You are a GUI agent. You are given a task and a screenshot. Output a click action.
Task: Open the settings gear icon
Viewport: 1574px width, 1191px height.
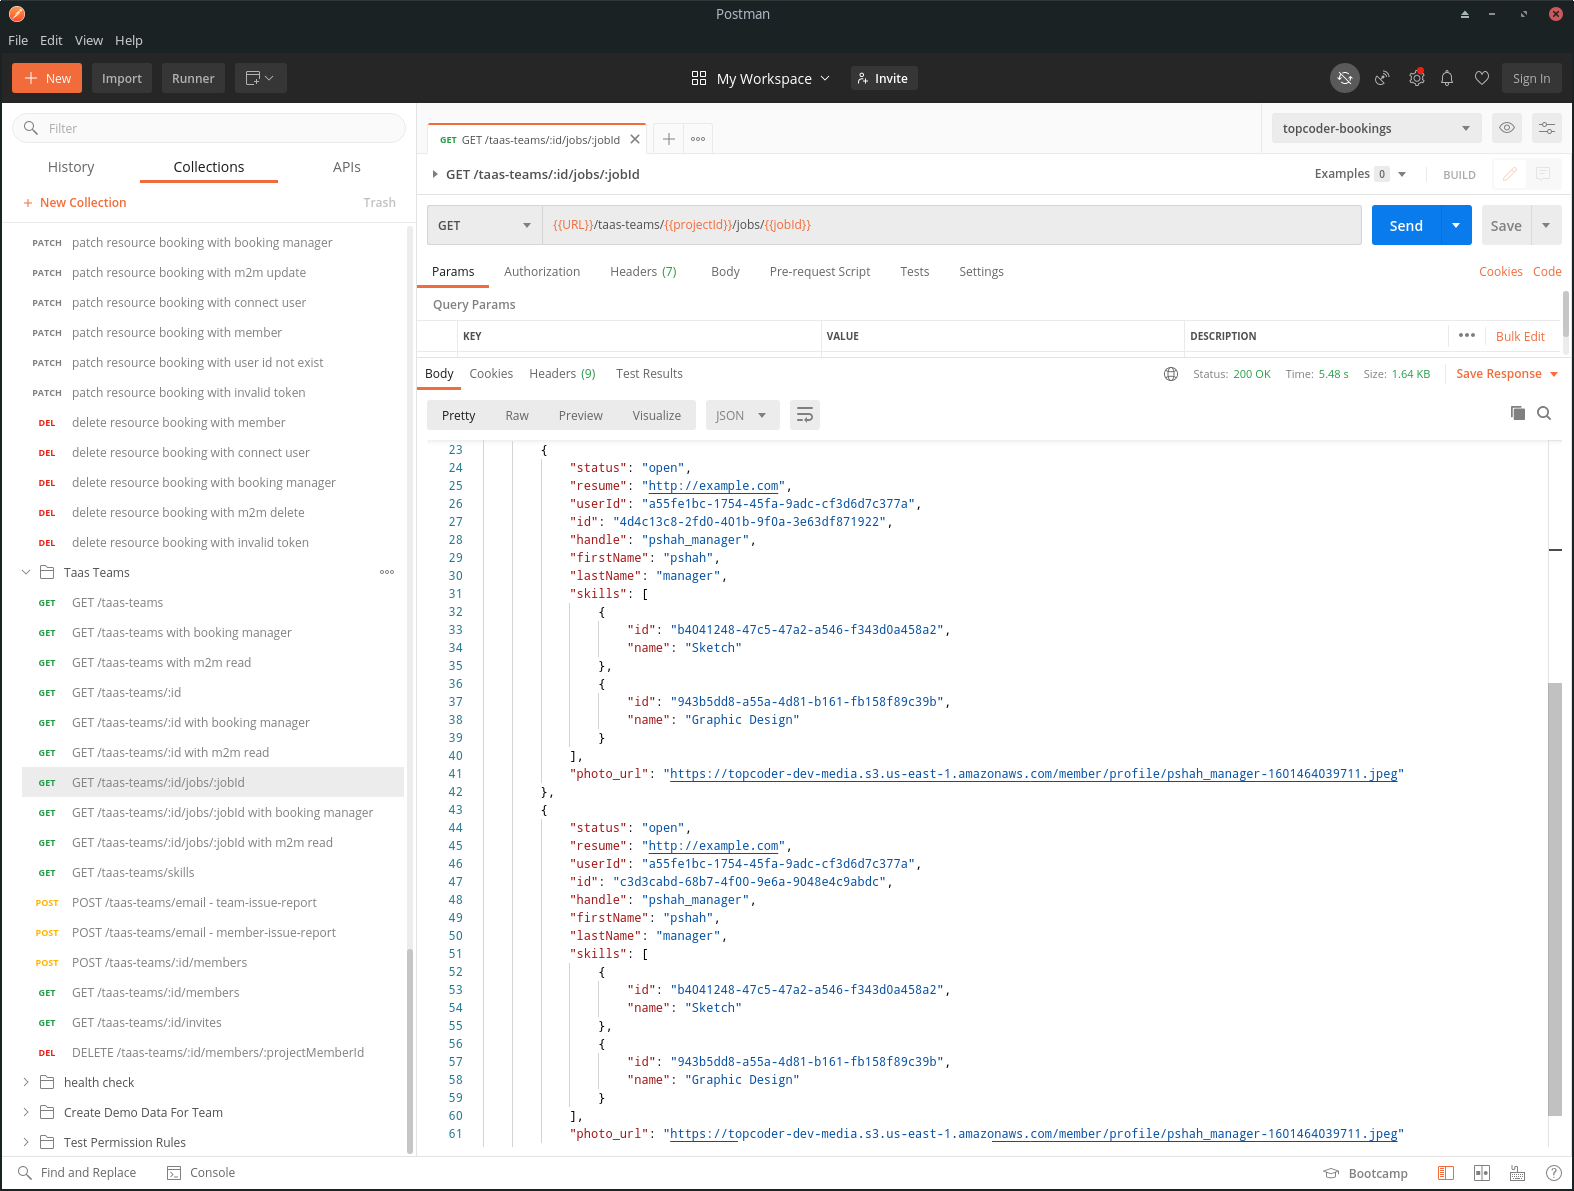click(1417, 78)
